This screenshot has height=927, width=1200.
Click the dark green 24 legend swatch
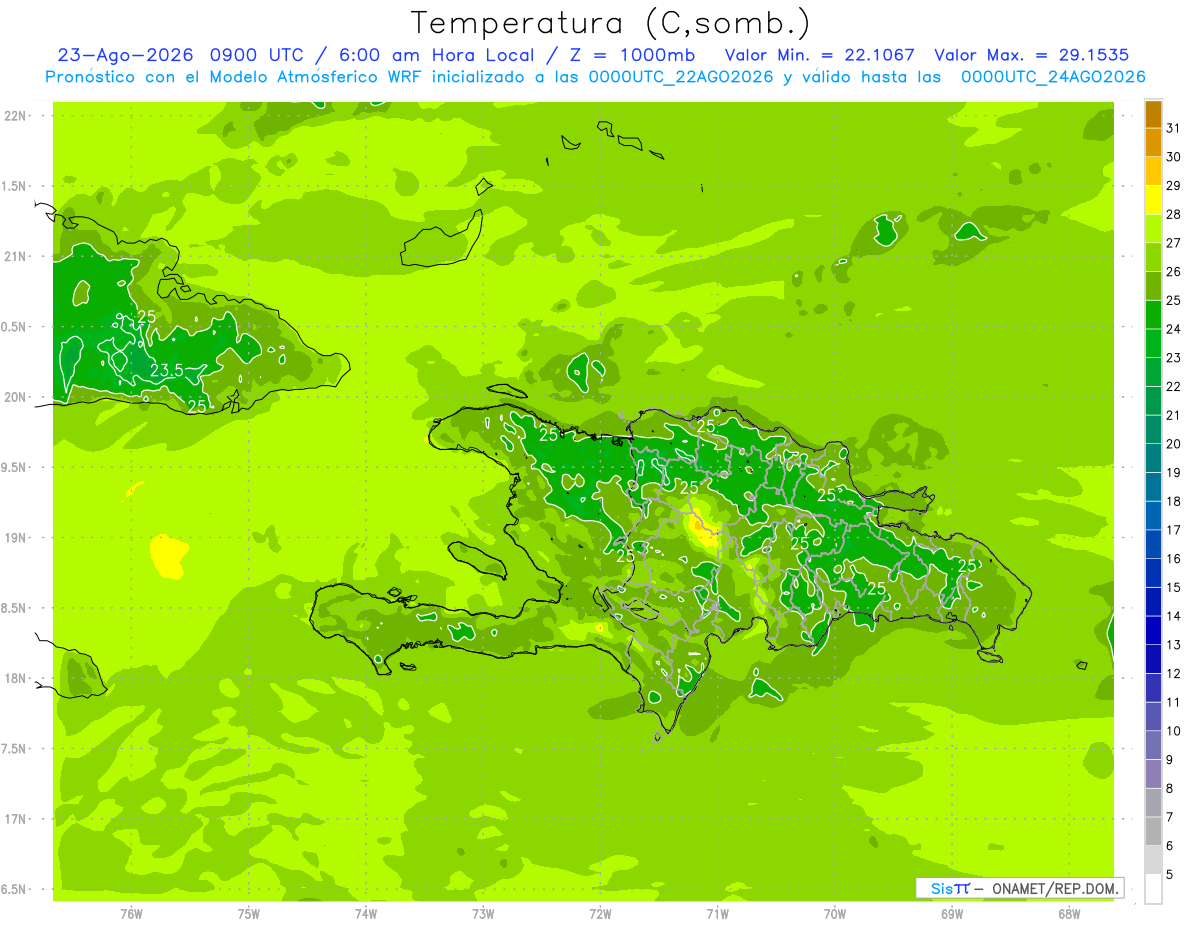tap(1153, 315)
